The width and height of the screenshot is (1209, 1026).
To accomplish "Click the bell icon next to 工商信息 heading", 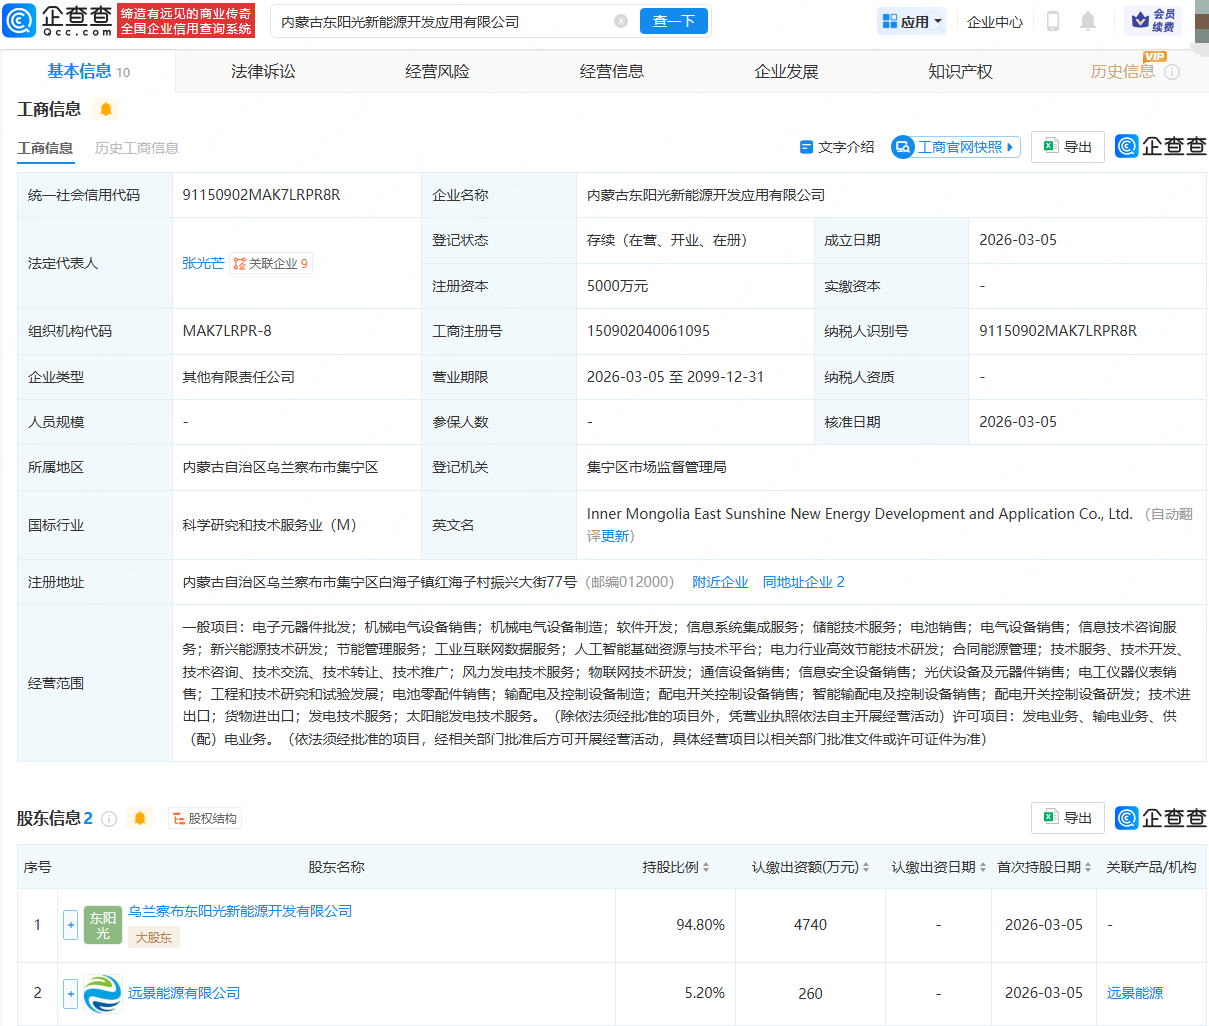I will click(106, 108).
